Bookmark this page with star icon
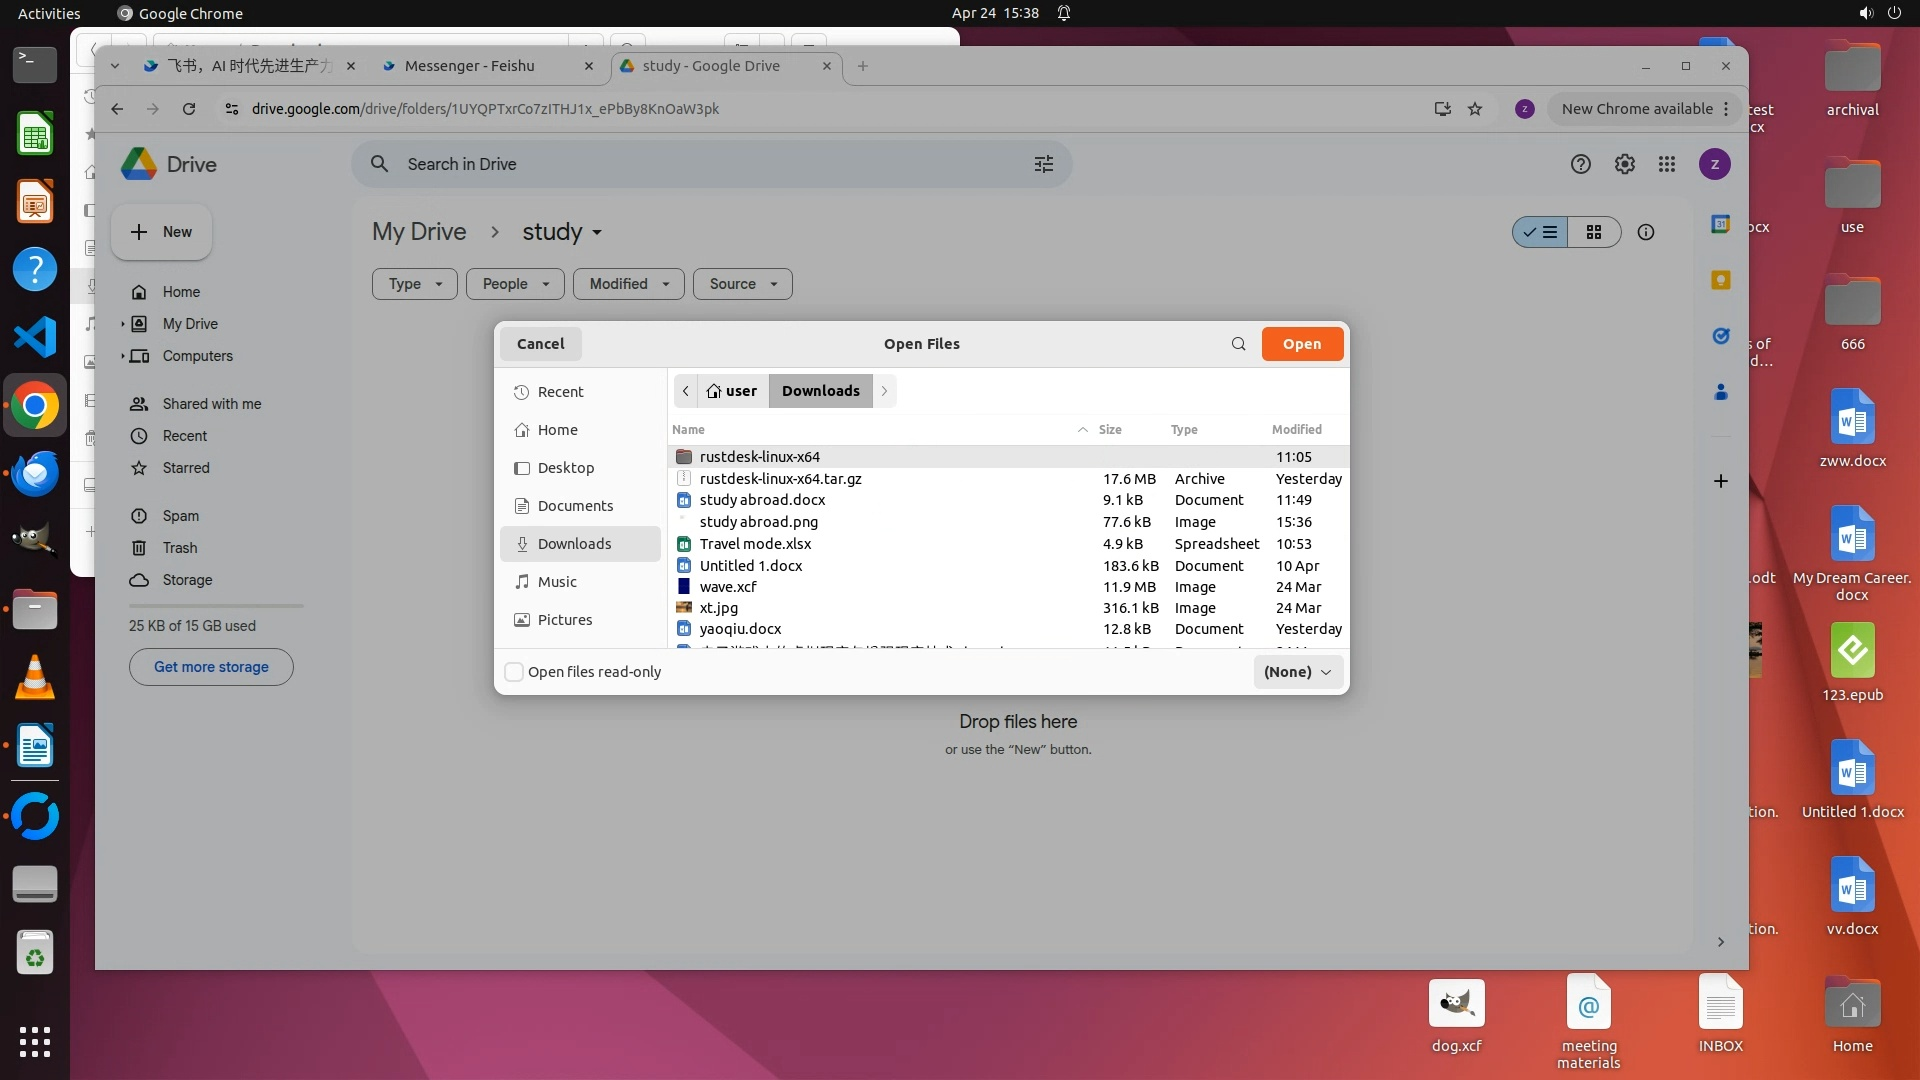 click(x=1475, y=109)
